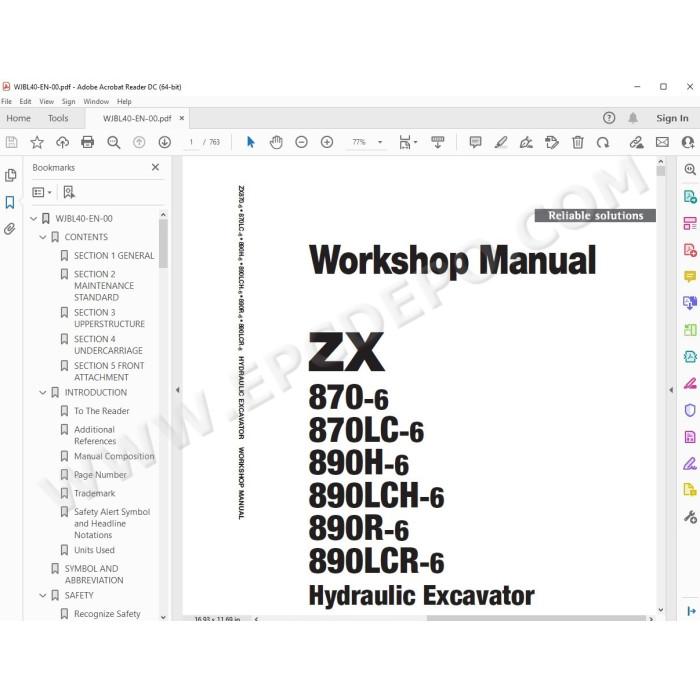Switch to the Tools tab
Image resolution: width=700 pixels, height=700 pixels.
click(58, 118)
